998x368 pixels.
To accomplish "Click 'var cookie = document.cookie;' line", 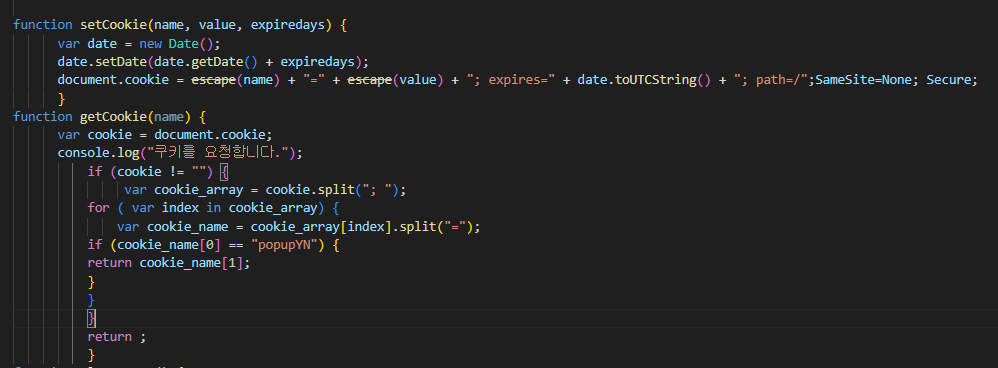I will [165, 135].
